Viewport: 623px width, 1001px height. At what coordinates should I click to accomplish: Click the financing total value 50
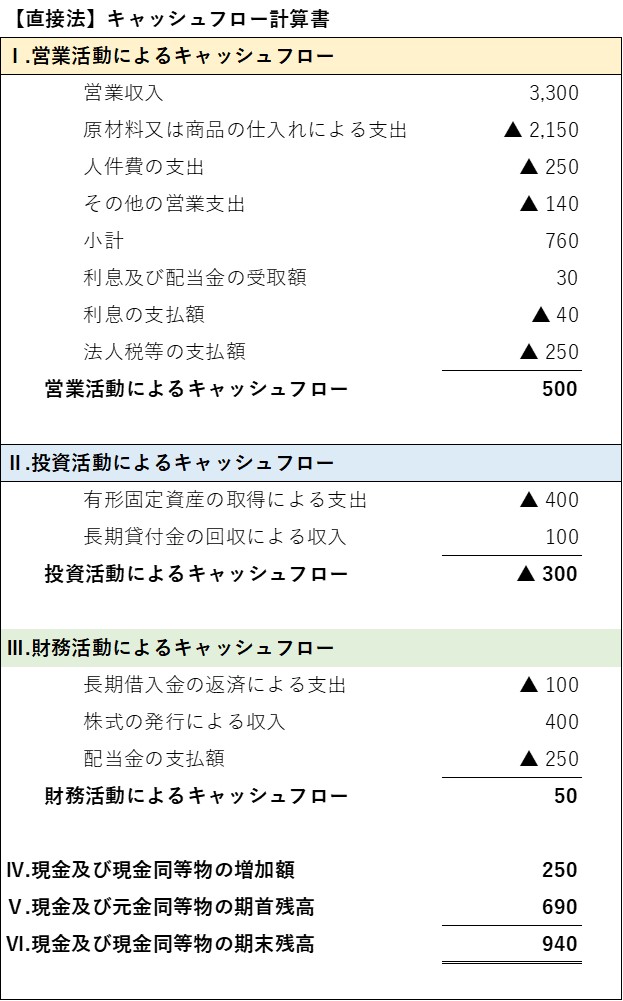(x=566, y=796)
